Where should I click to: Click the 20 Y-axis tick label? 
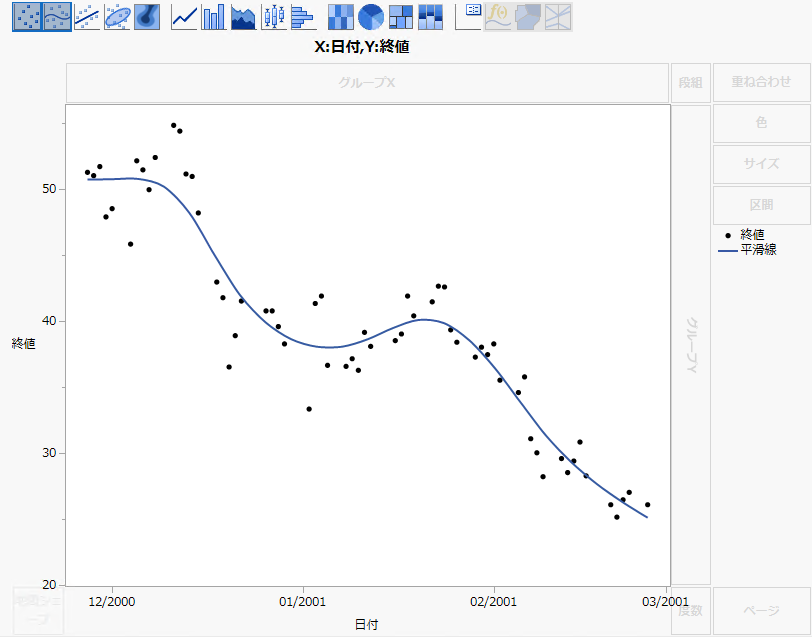(x=49, y=585)
